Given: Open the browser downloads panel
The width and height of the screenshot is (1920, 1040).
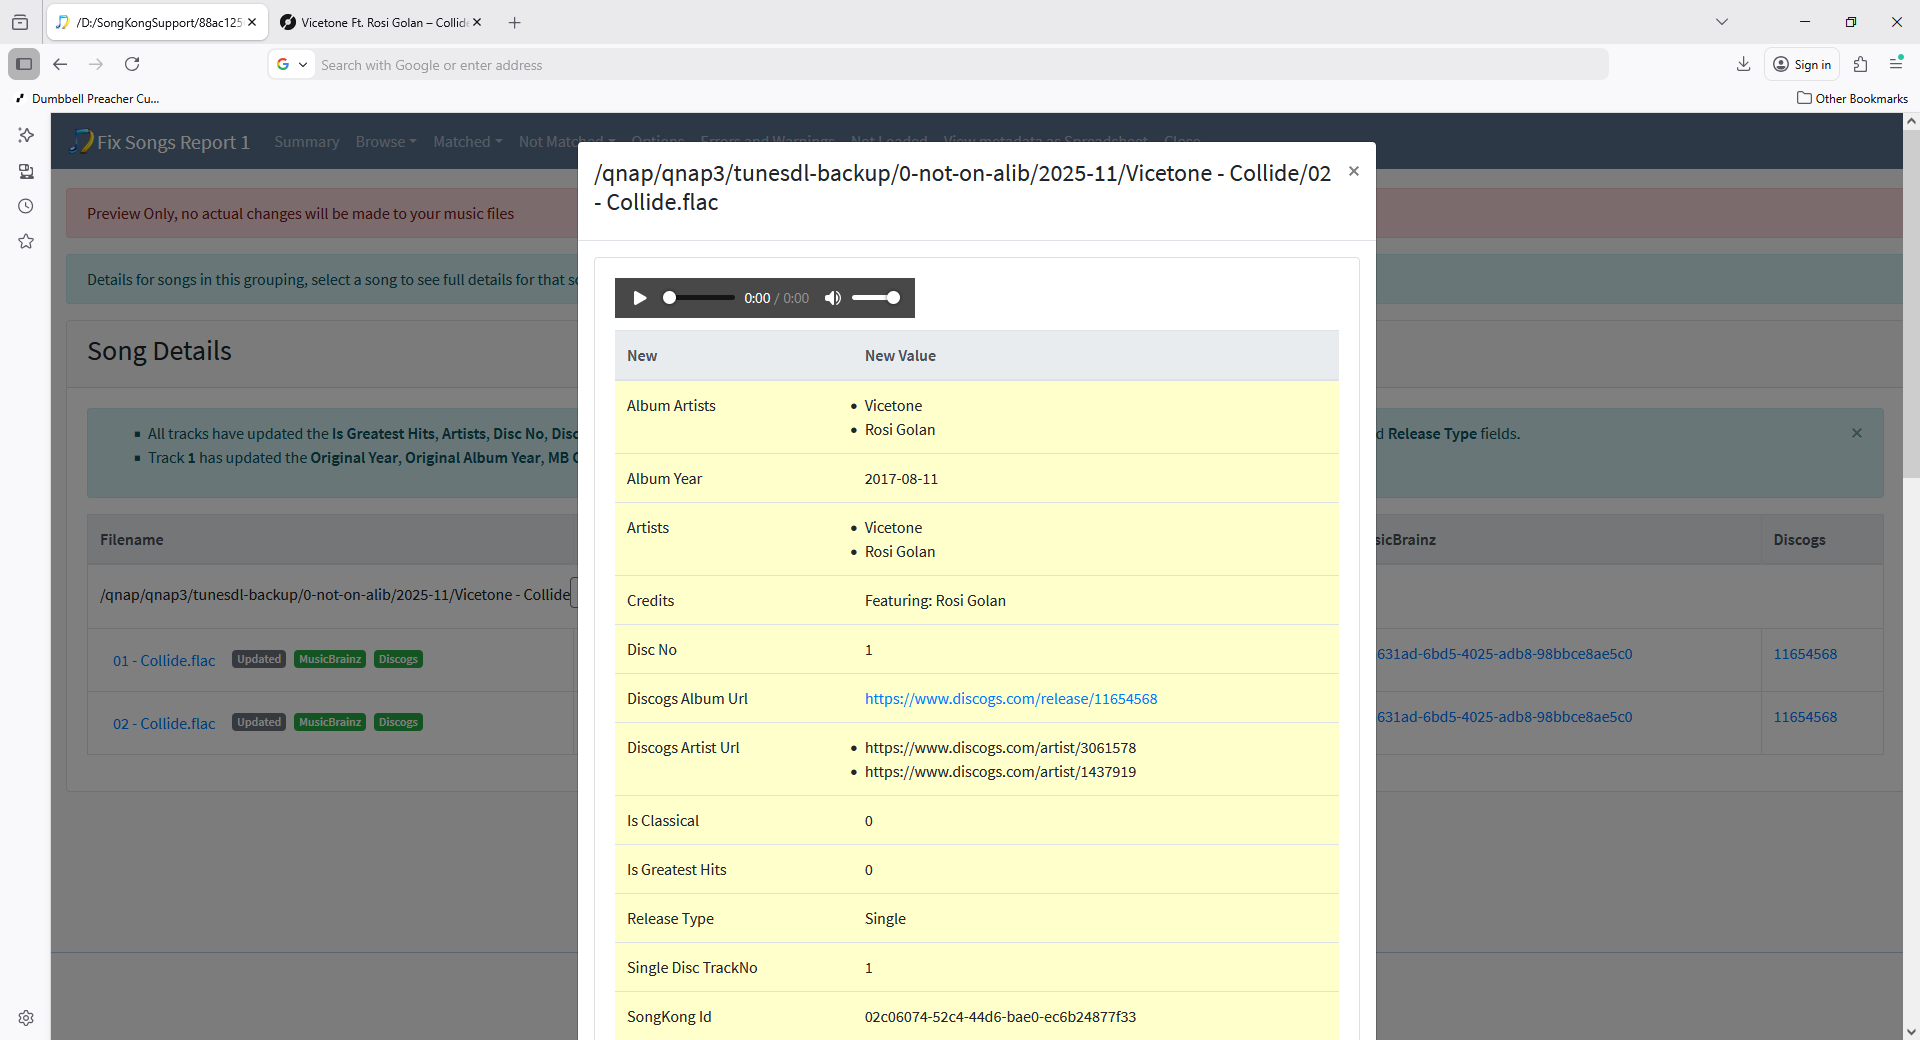Looking at the screenshot, I should tap(1743, 64).
